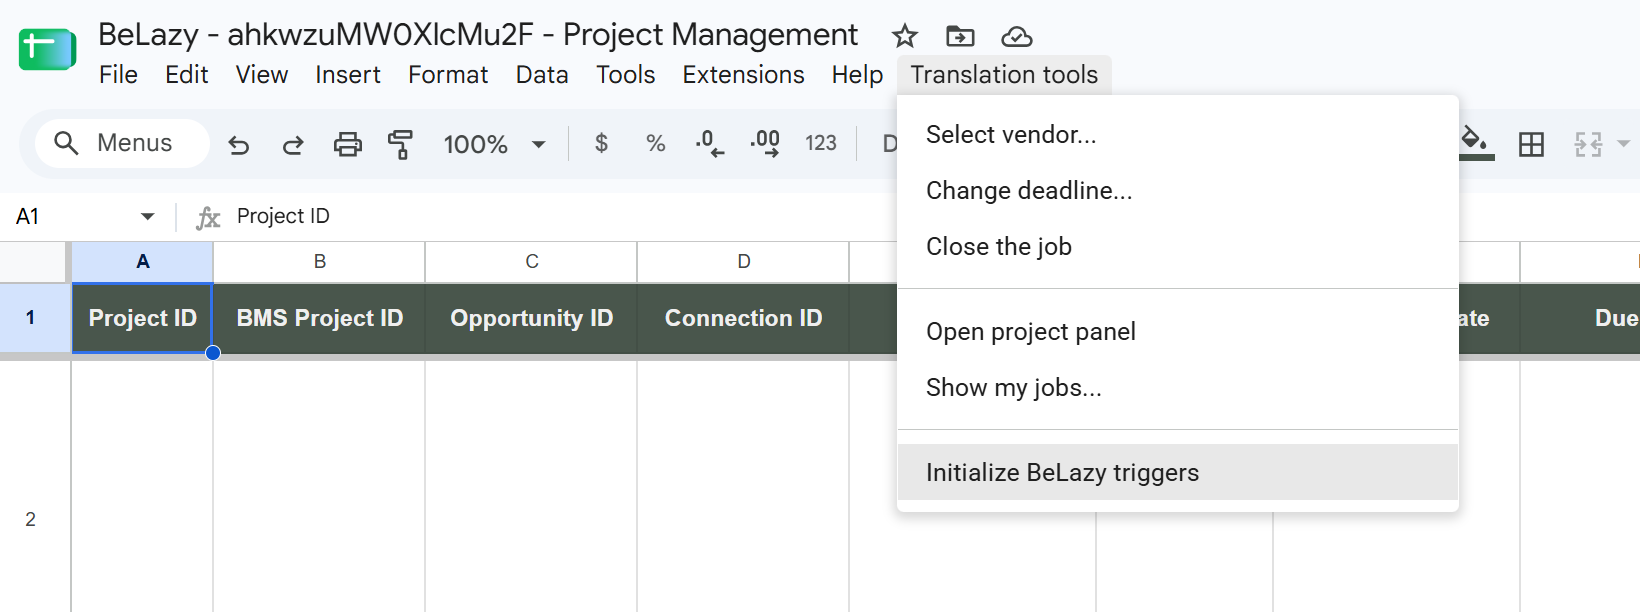Format as currency with dollar icon

point(601,144)
